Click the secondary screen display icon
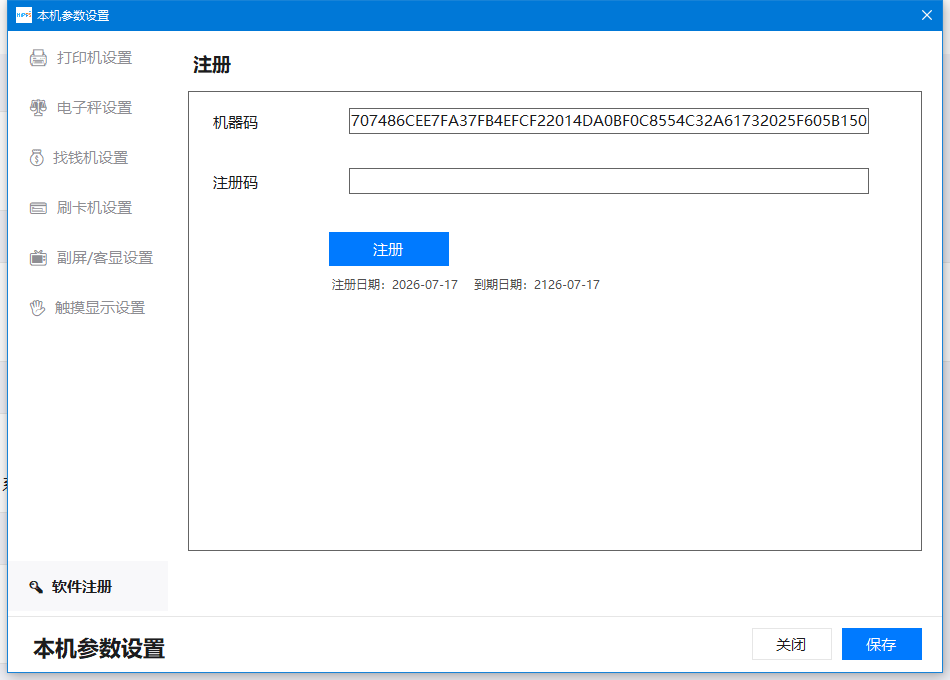Viewport: 950px width, 680px height. (38, 258)
